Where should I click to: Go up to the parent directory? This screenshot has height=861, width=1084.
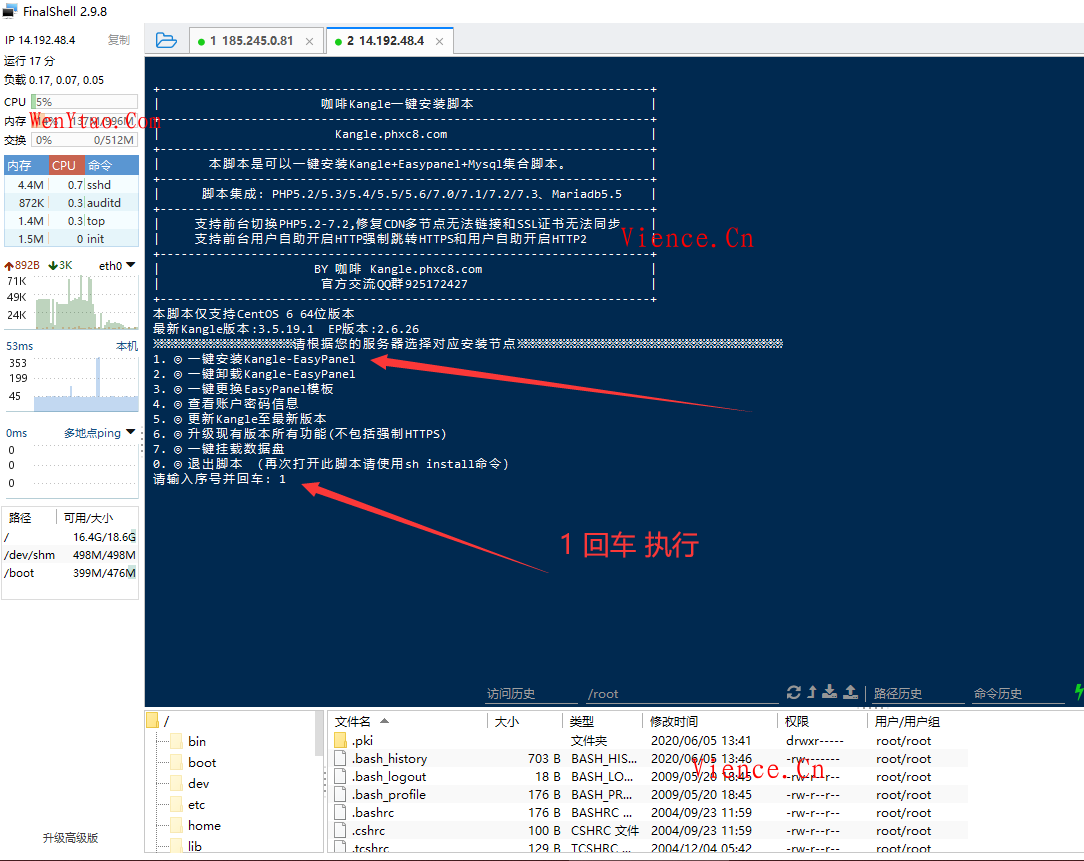812,692
